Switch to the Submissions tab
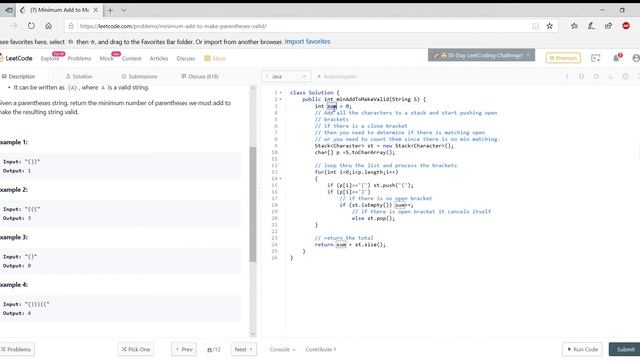Image resolution: width=640 pixels, height=360 pixels. tap(139, 76)
